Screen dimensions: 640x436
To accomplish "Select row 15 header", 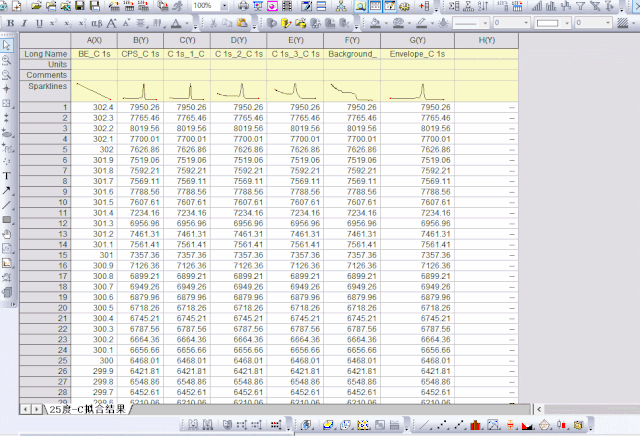I will coord(42,254).
